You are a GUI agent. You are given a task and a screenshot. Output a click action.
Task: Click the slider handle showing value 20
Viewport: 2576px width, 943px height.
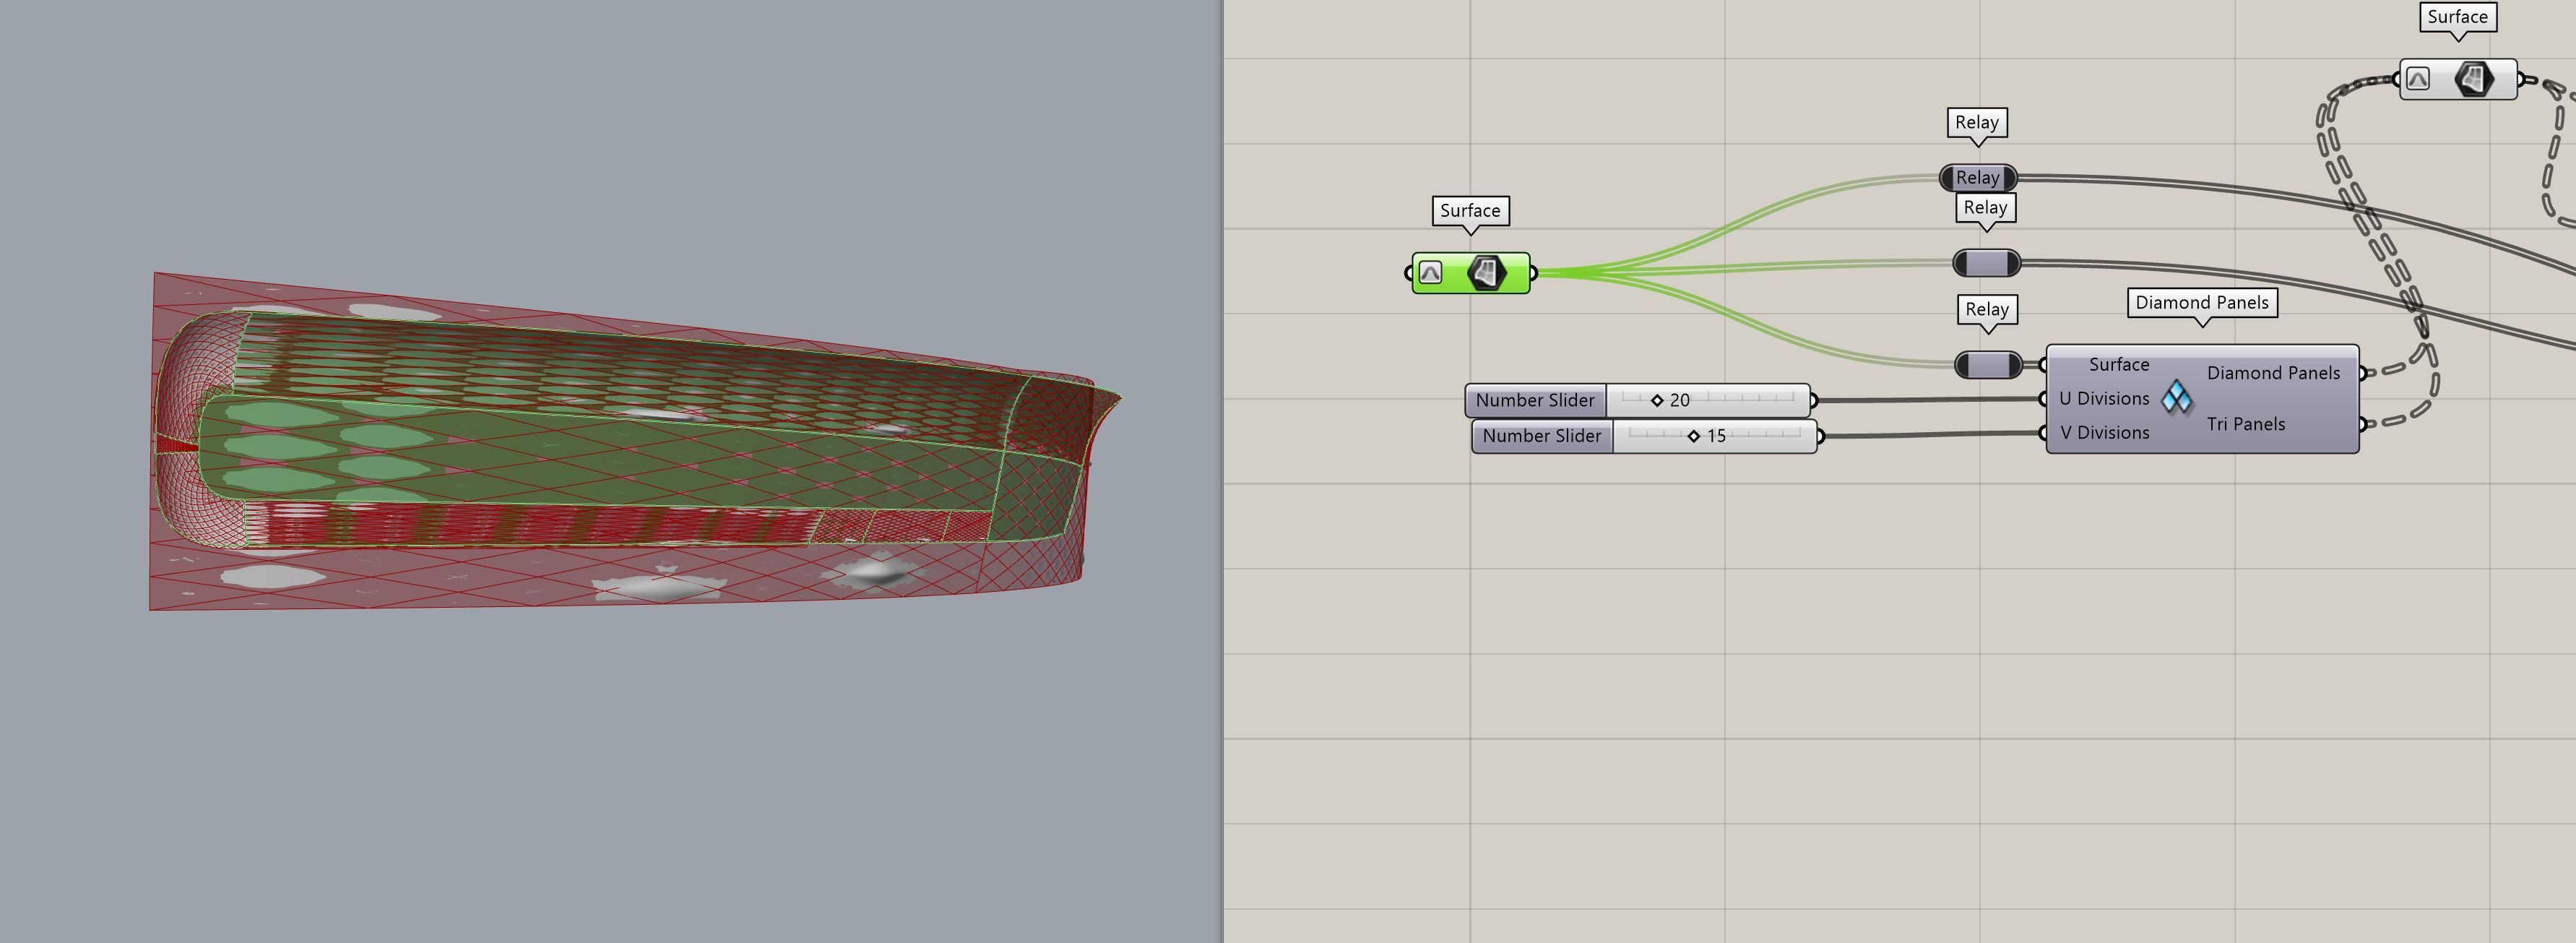pyautogui.click(x=1657, y=400)
